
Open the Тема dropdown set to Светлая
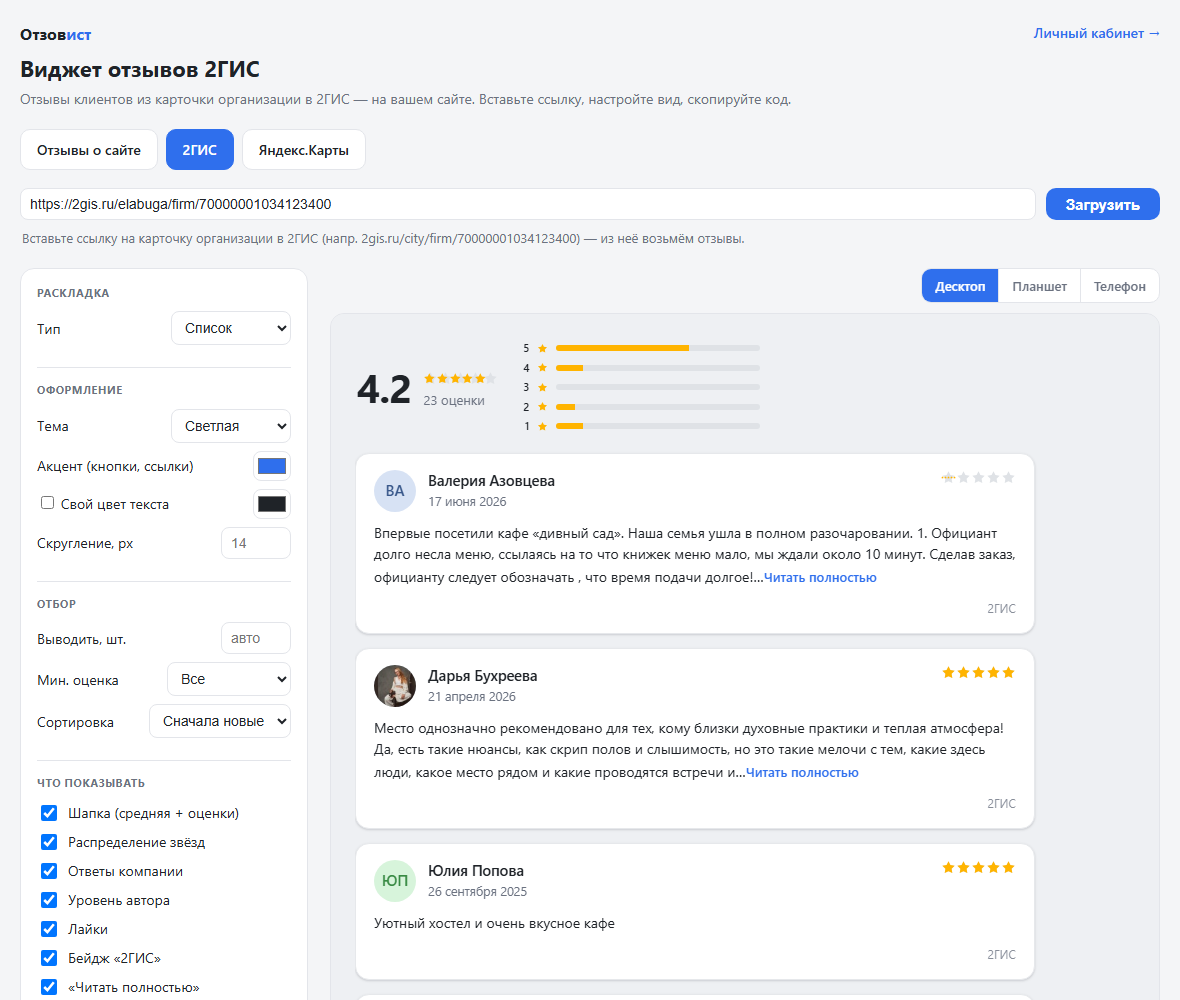tap(231, 426)
